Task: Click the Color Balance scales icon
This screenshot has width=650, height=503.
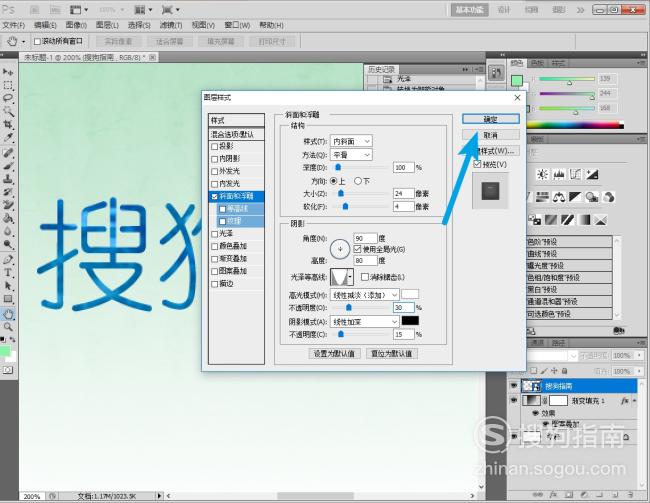Action: pyautogui.click(x=559, y=197)
